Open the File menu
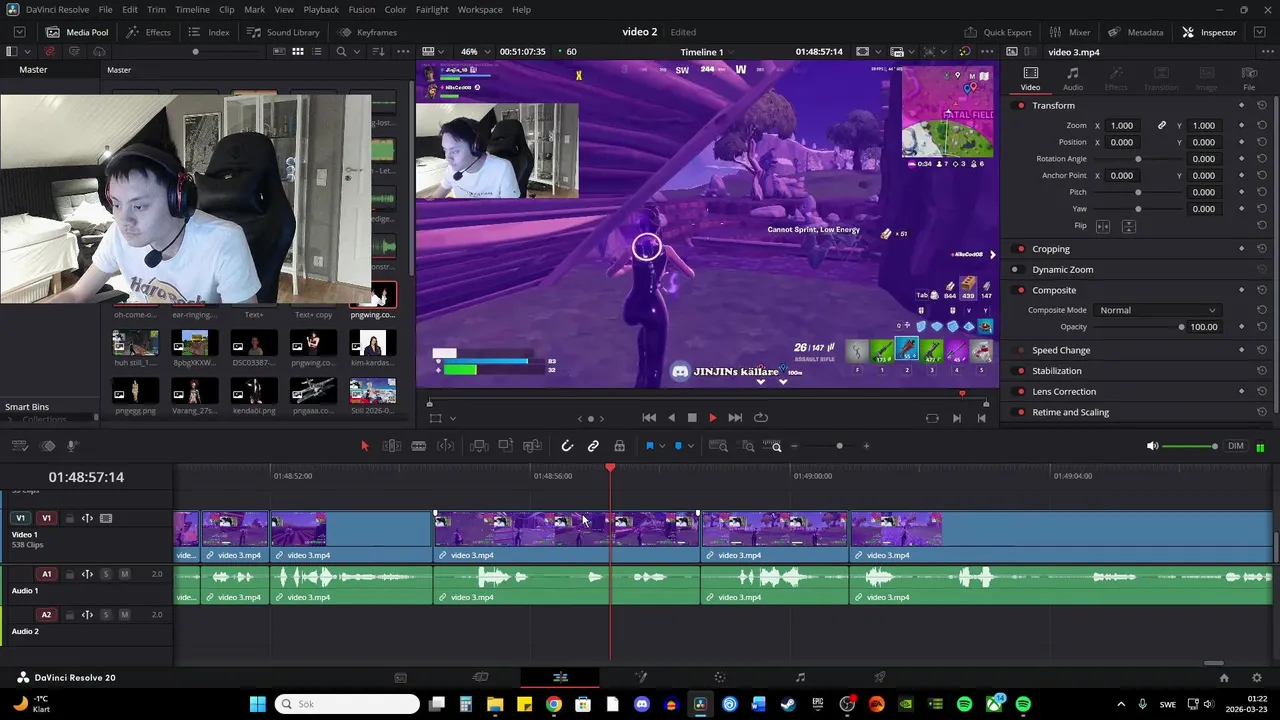Image resolution: width=1280 pixels, height=720 pixels. (105, 9)
